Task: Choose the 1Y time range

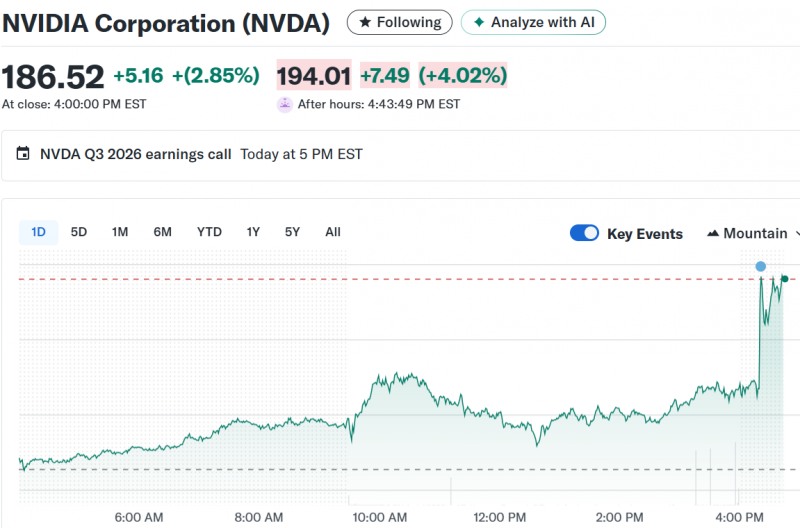Action: click(x=254, y=232)
